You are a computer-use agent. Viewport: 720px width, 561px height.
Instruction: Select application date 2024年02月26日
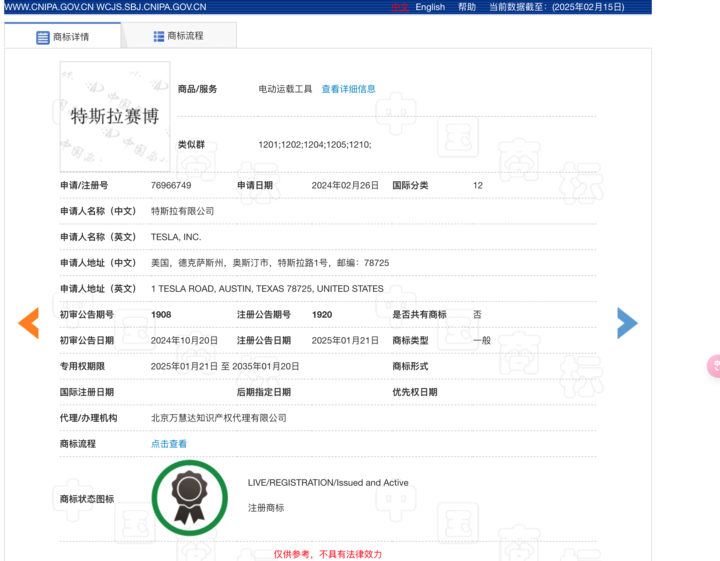tap(345, 185)
